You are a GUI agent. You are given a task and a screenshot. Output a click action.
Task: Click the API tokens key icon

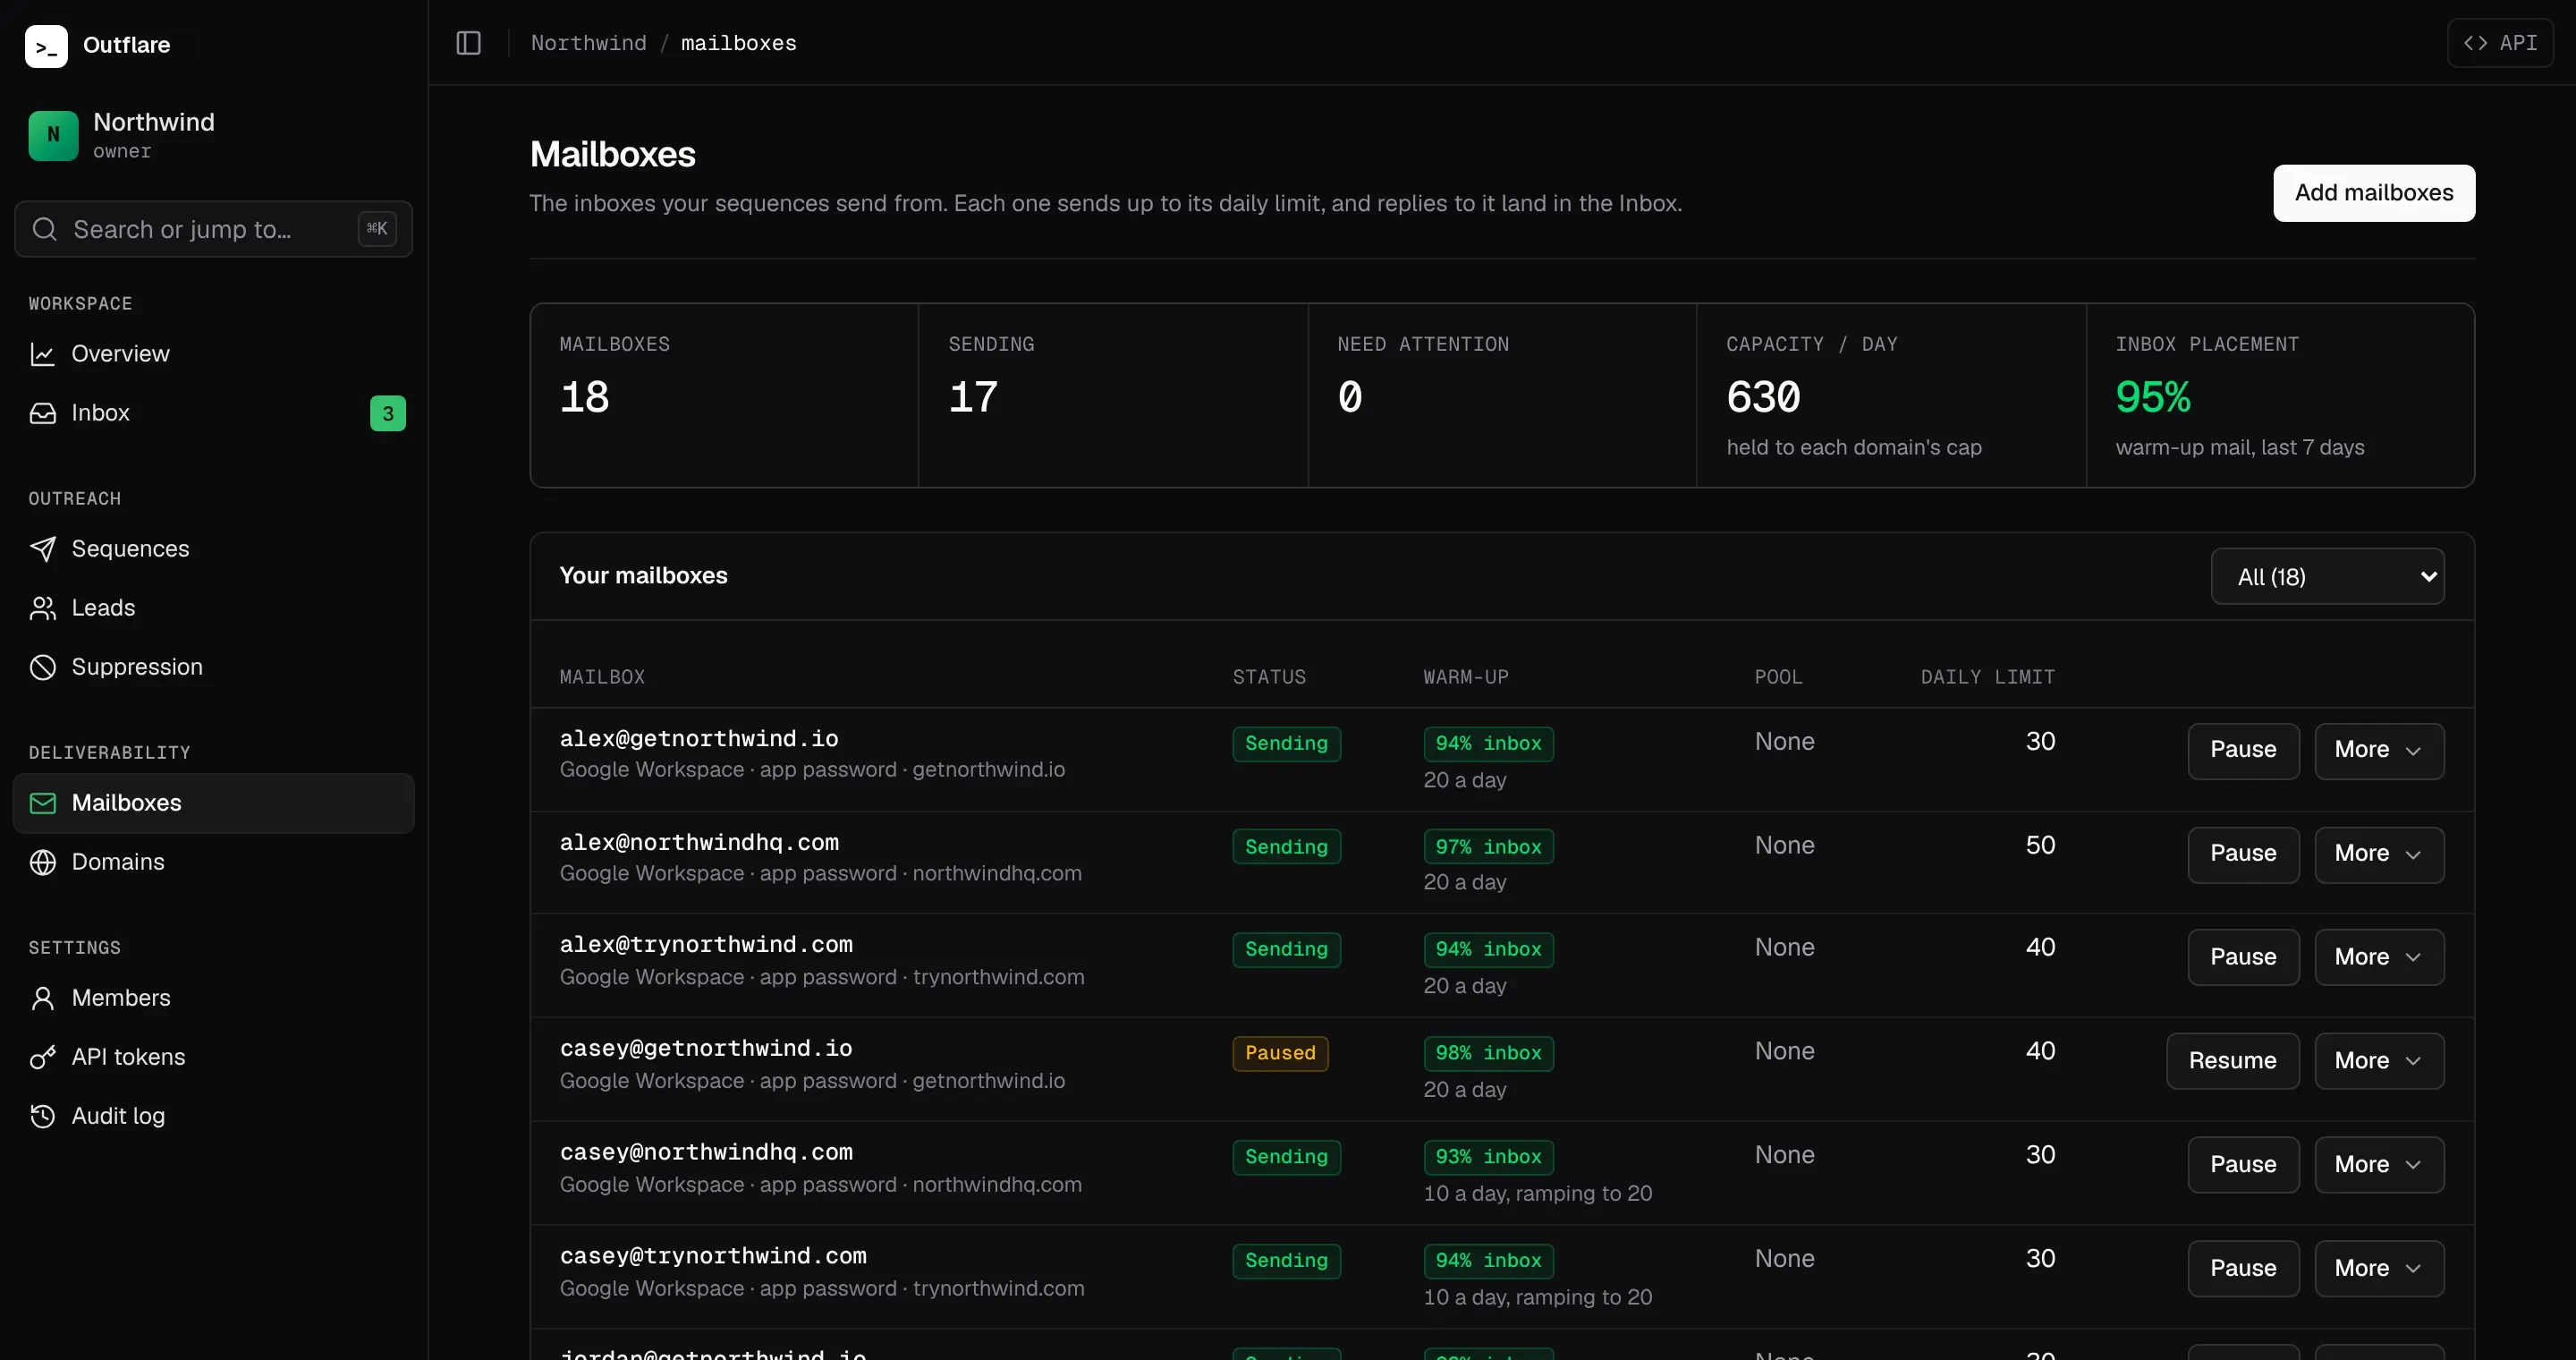pyautogui.click(x=43, y=1057)
